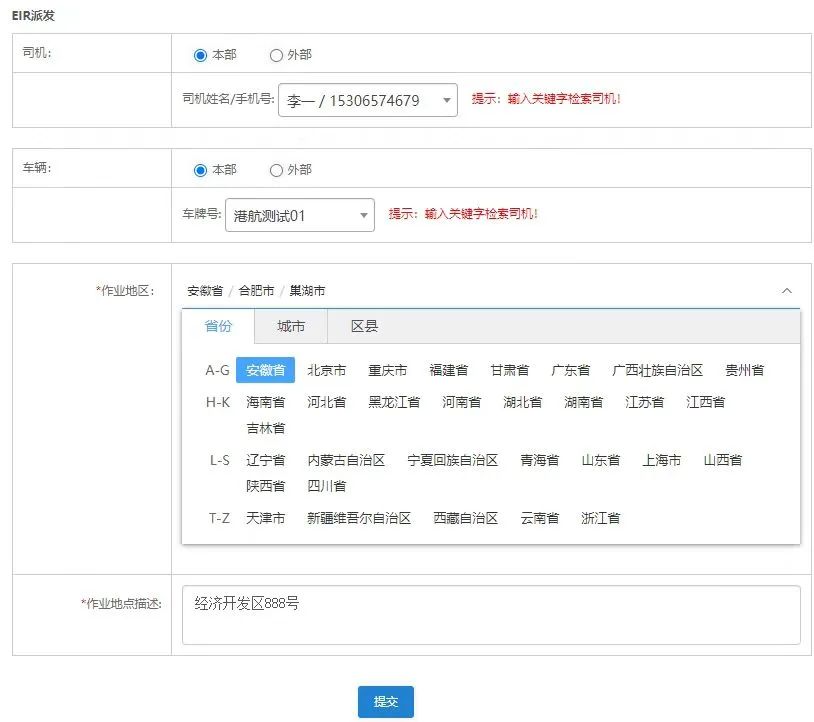Click the 作业地点描述 text field

coord(490,616)
